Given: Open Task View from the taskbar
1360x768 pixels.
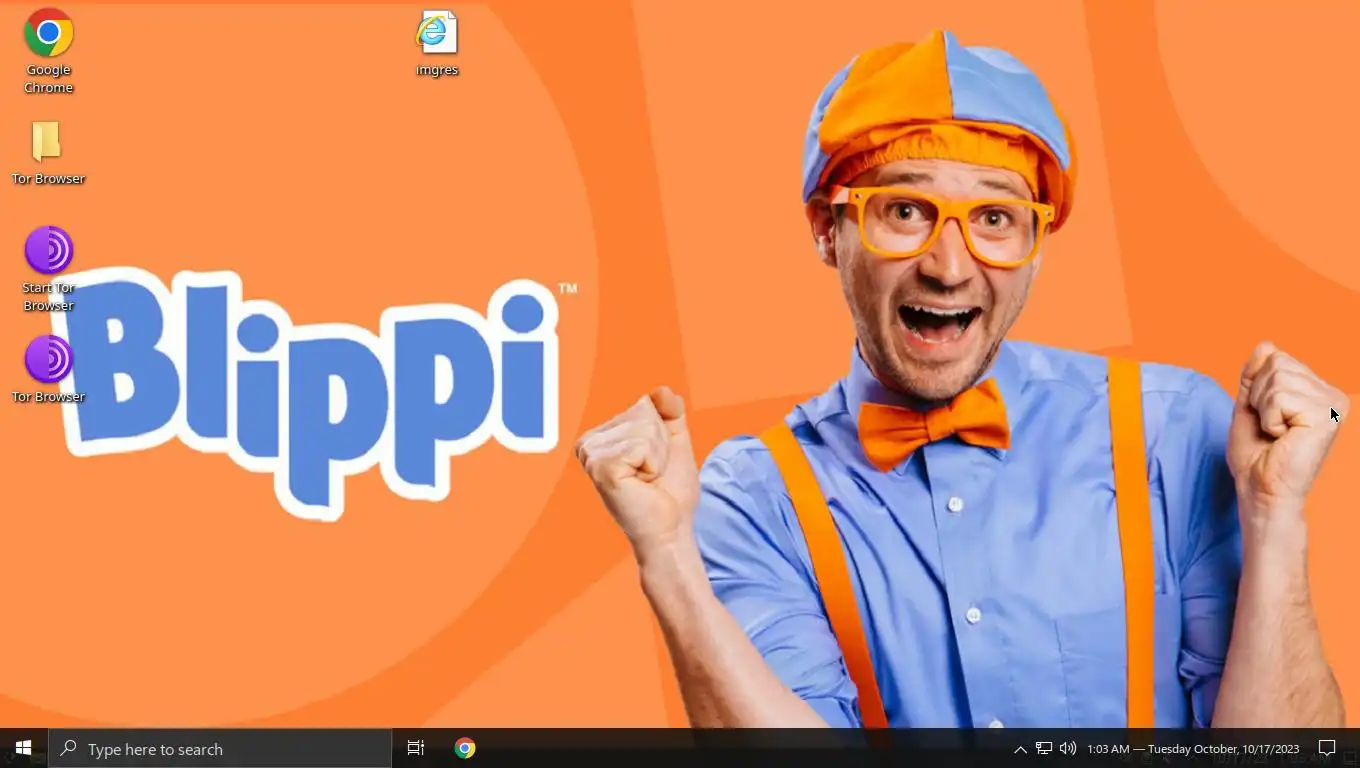Looking at the screenshot, I should point(416,748).
